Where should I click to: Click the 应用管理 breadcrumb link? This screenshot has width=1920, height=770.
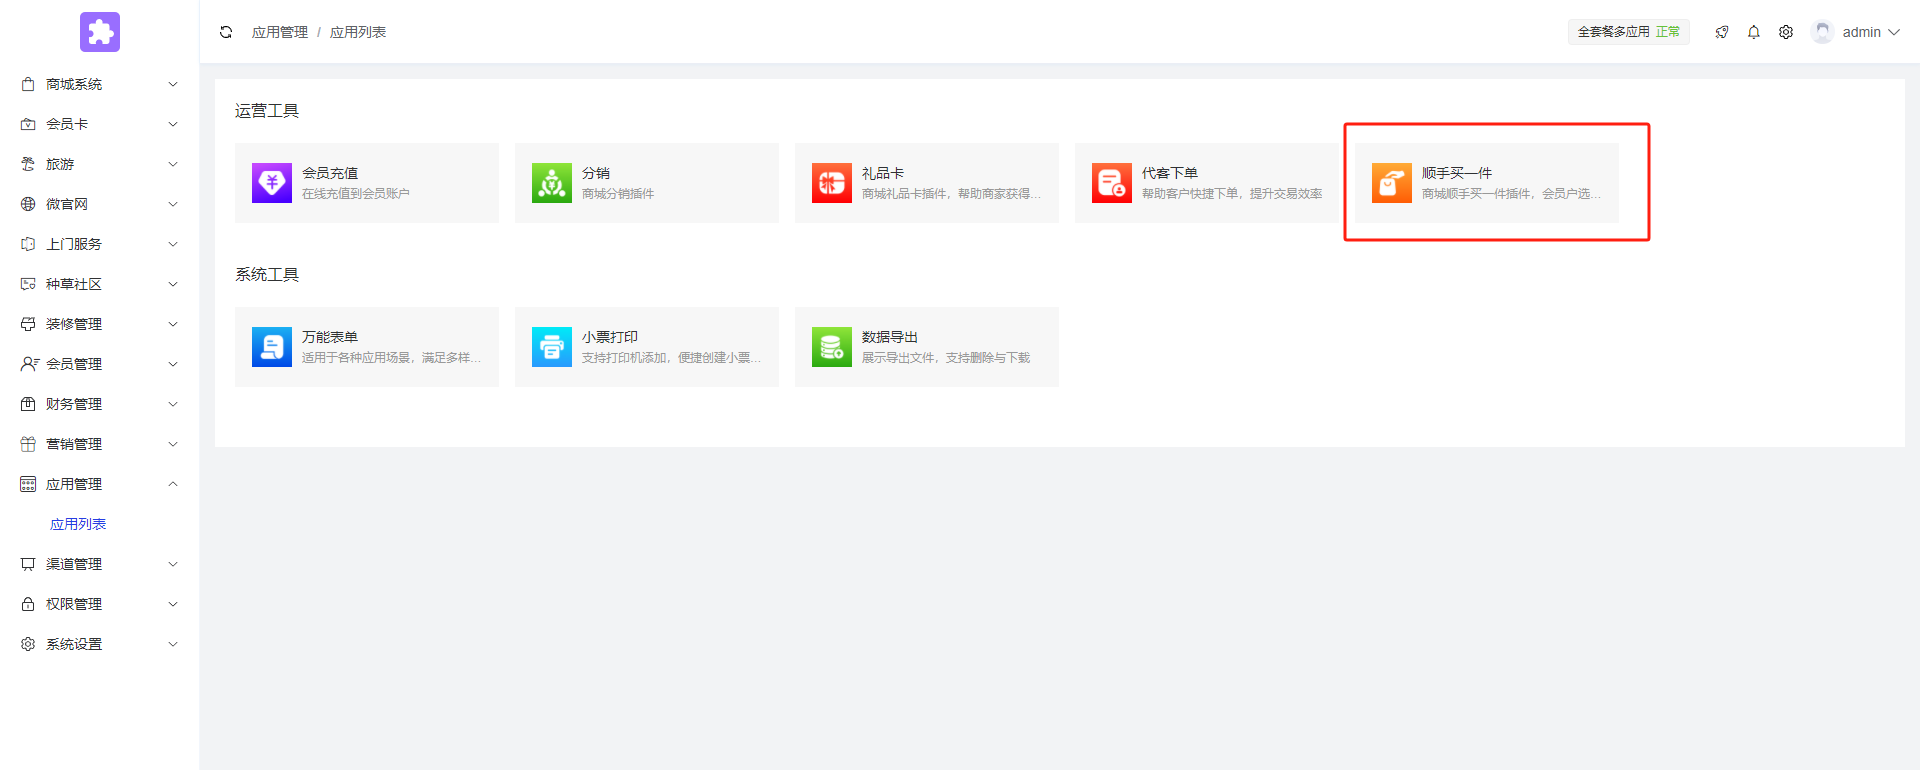280,32
